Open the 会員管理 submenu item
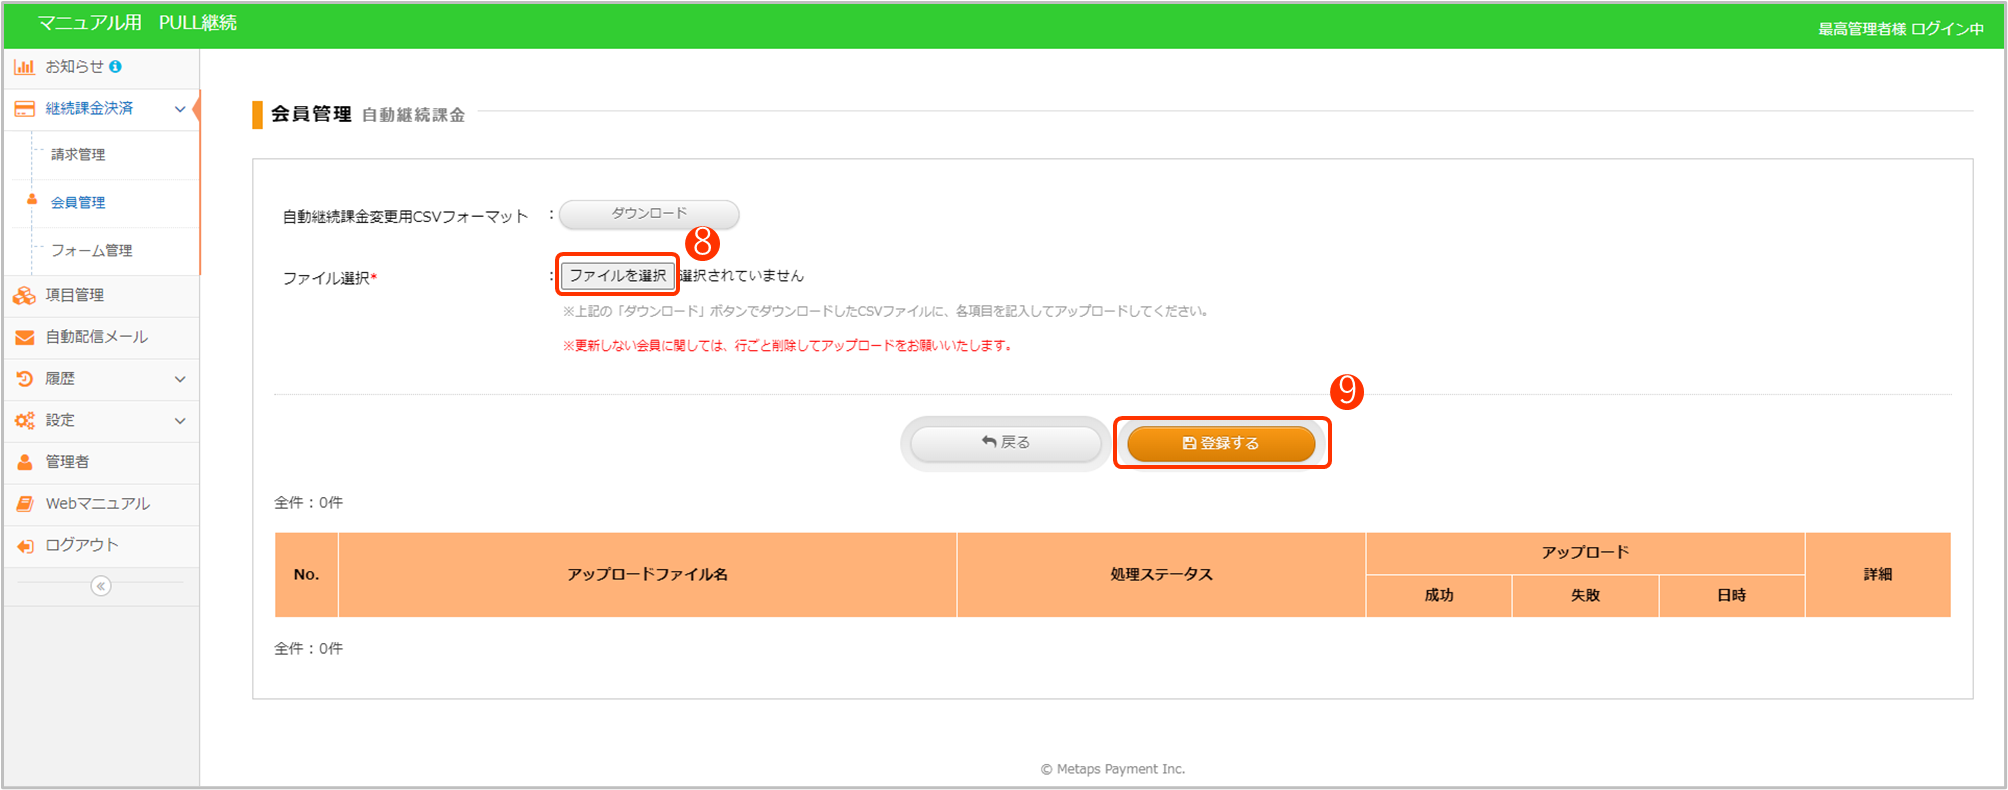 [78, 203]
